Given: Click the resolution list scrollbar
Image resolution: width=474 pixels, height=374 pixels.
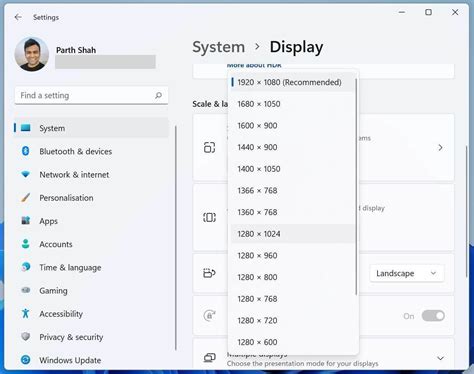Looking at the screenshot, I should click(356, 187).
